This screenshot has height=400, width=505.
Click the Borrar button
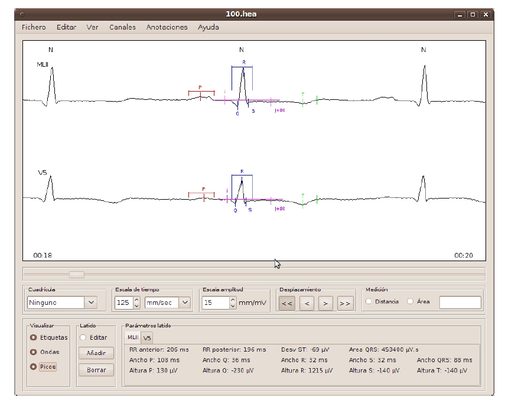96,370
